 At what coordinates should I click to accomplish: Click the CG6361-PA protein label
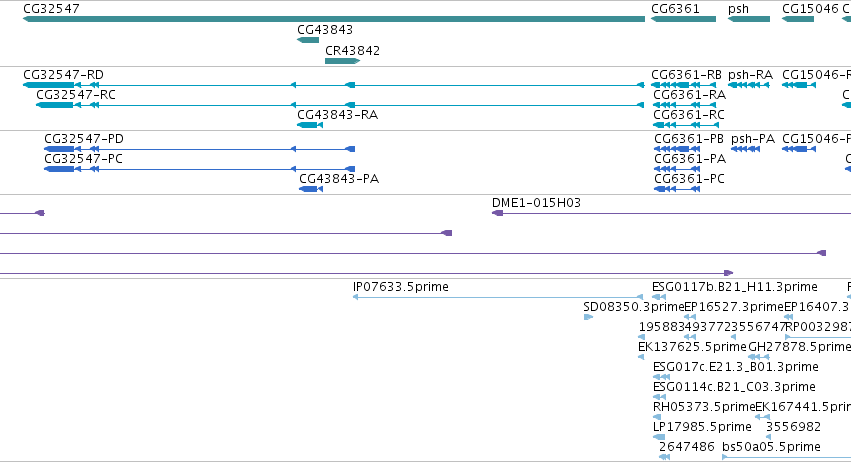(690, 159)
